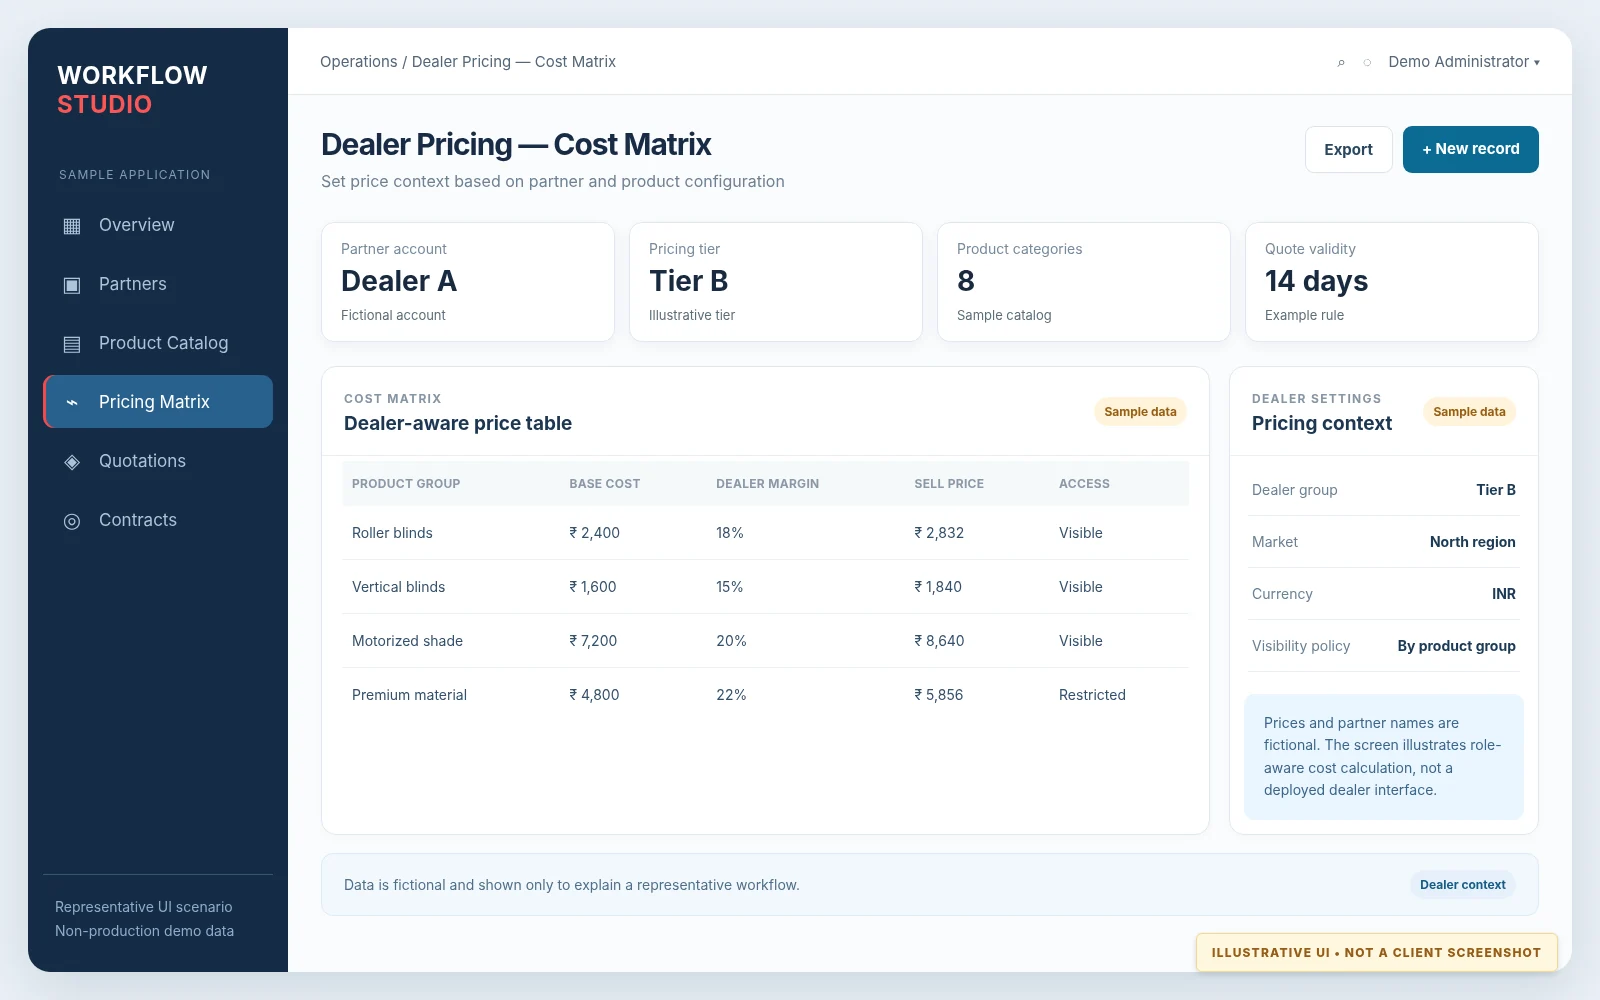Open the Demo Administrator user dropdown
Image resolution: width=1600 pixels, height=1000 pixels.
point(1464,62)
